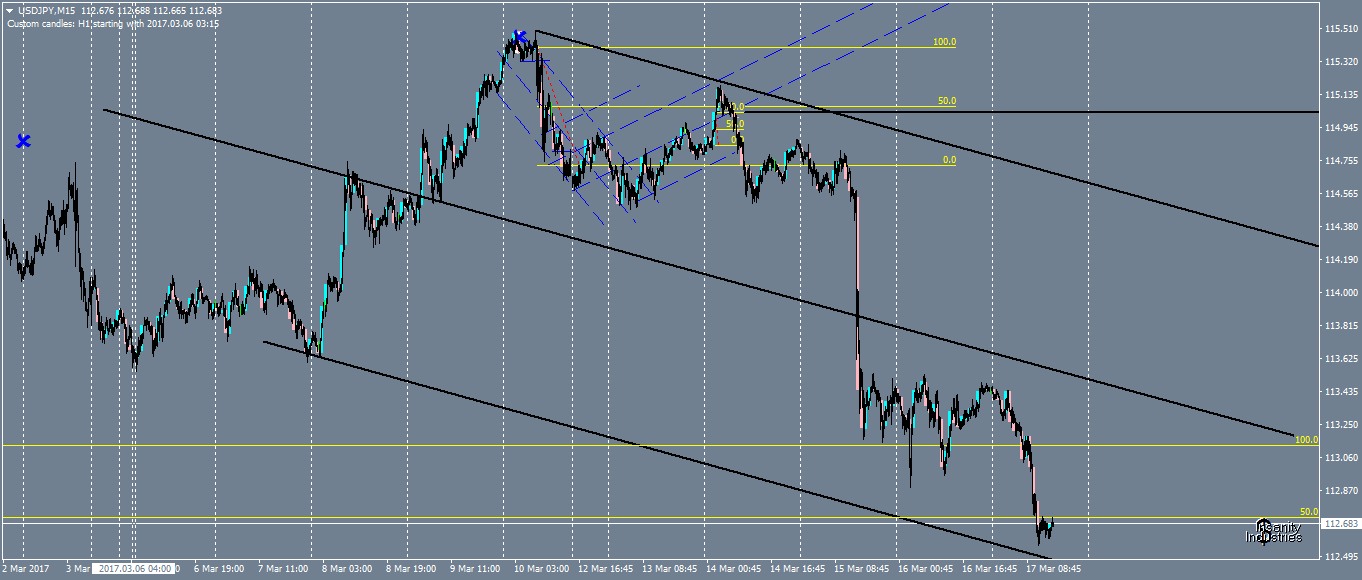Click the 2017.03.06 04:00 date field

132,568
